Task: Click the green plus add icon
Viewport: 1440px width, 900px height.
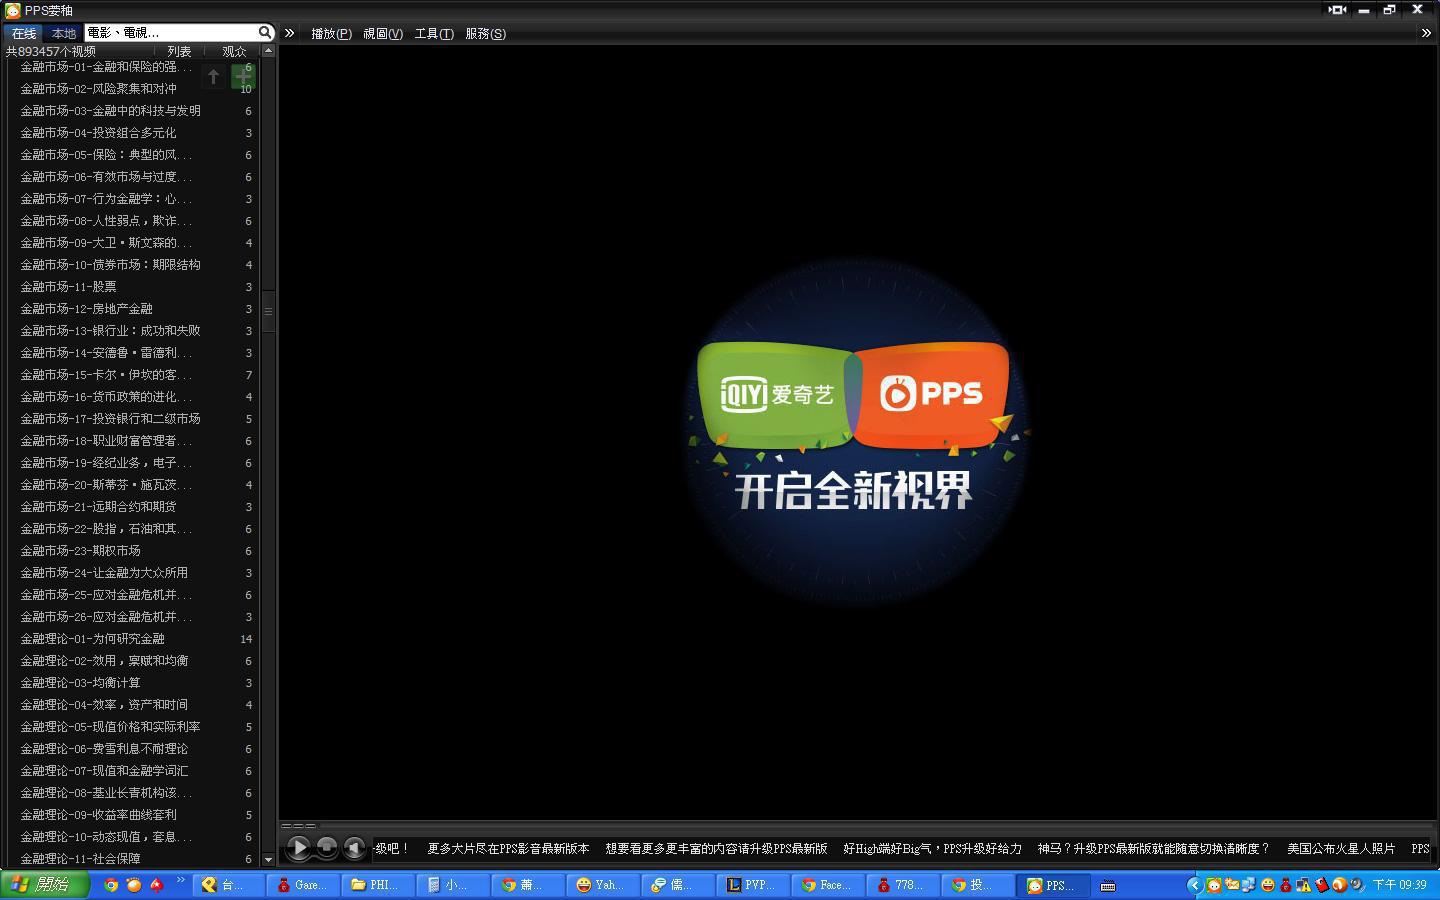Action: coord(243,76)
